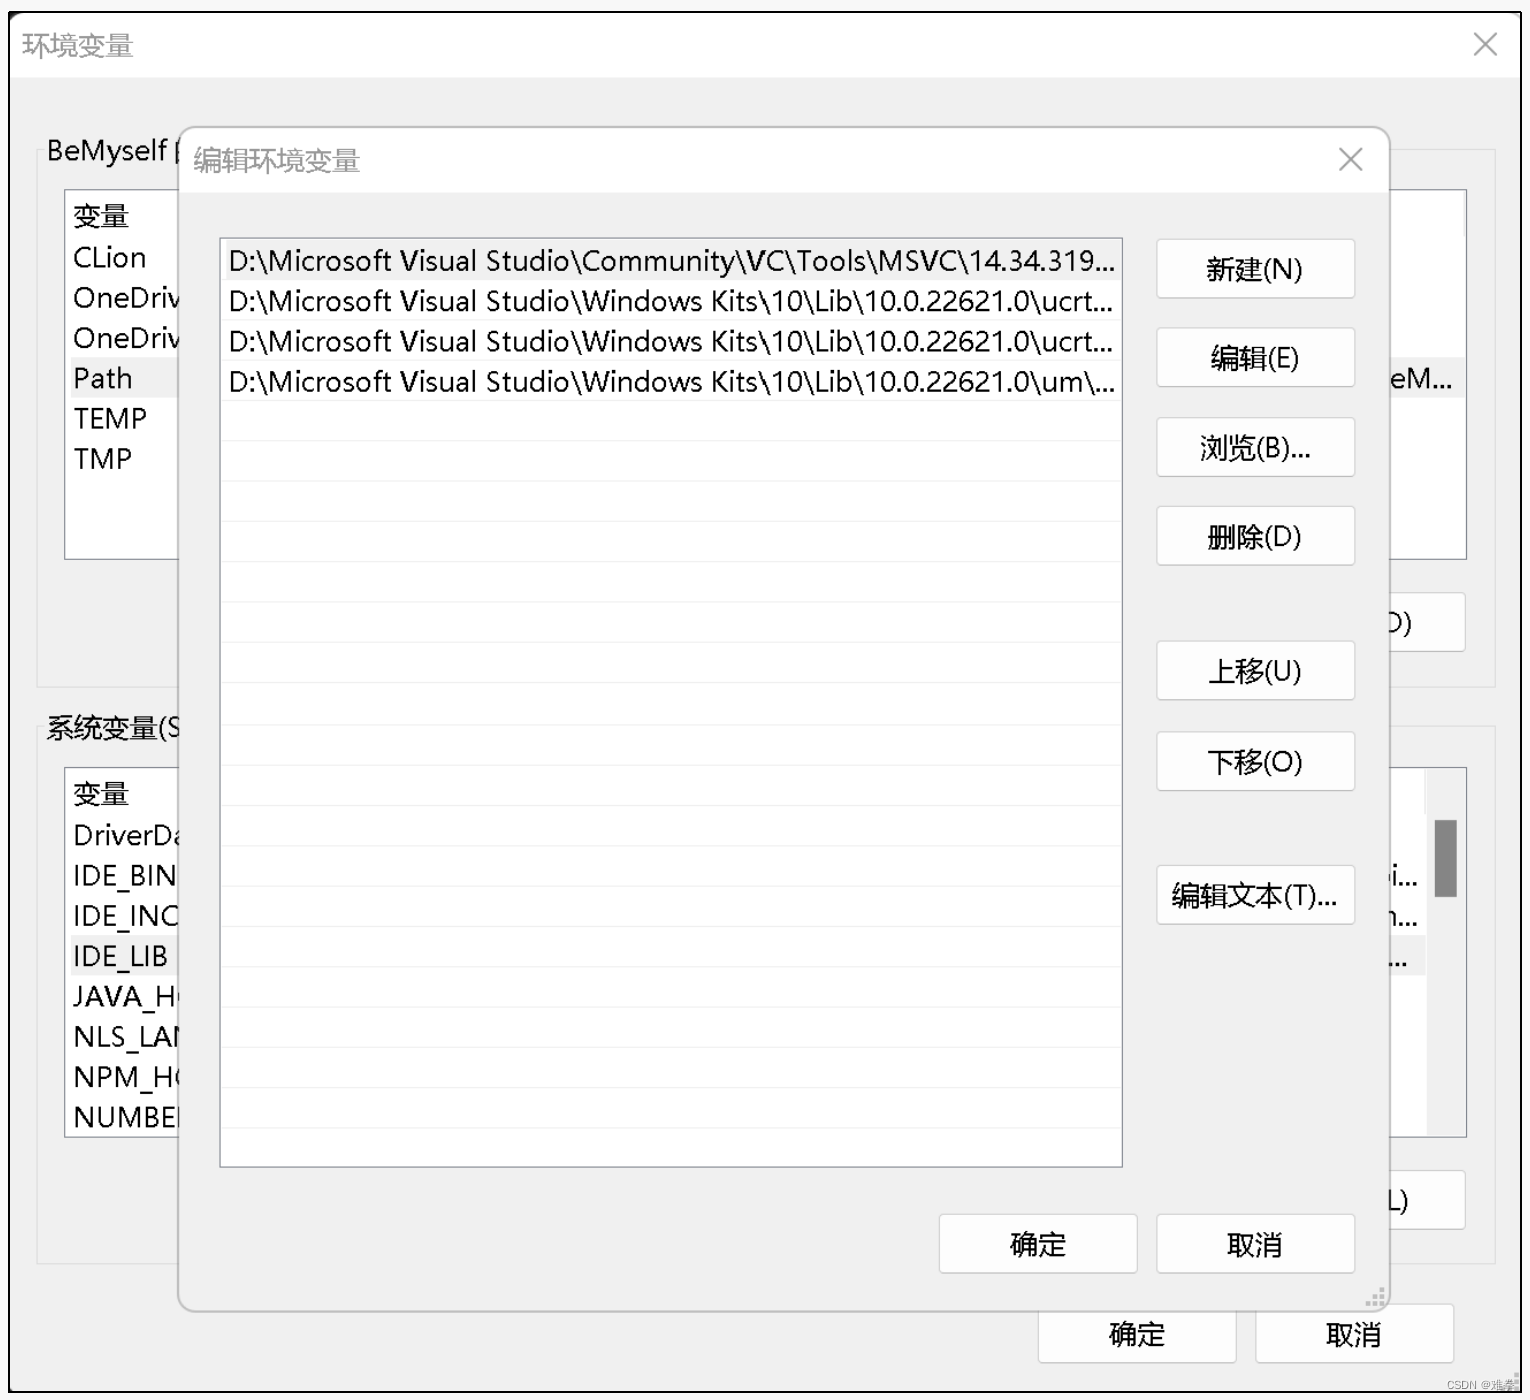Confirm edit dialog with 确定
1530x1400 pixels.
[1038, 1244]
